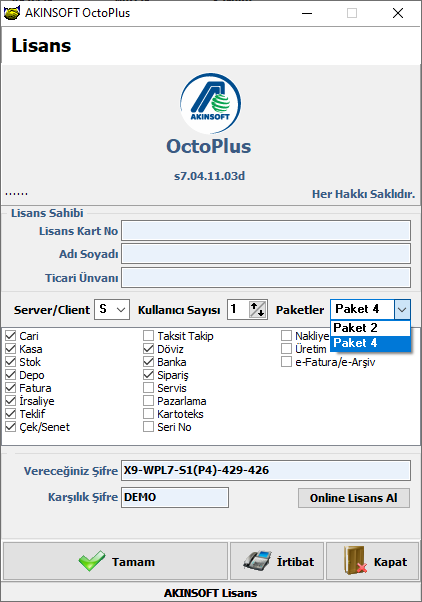
Task: Toggle the Kasa module checkbox
Action: tap(10, 349)
